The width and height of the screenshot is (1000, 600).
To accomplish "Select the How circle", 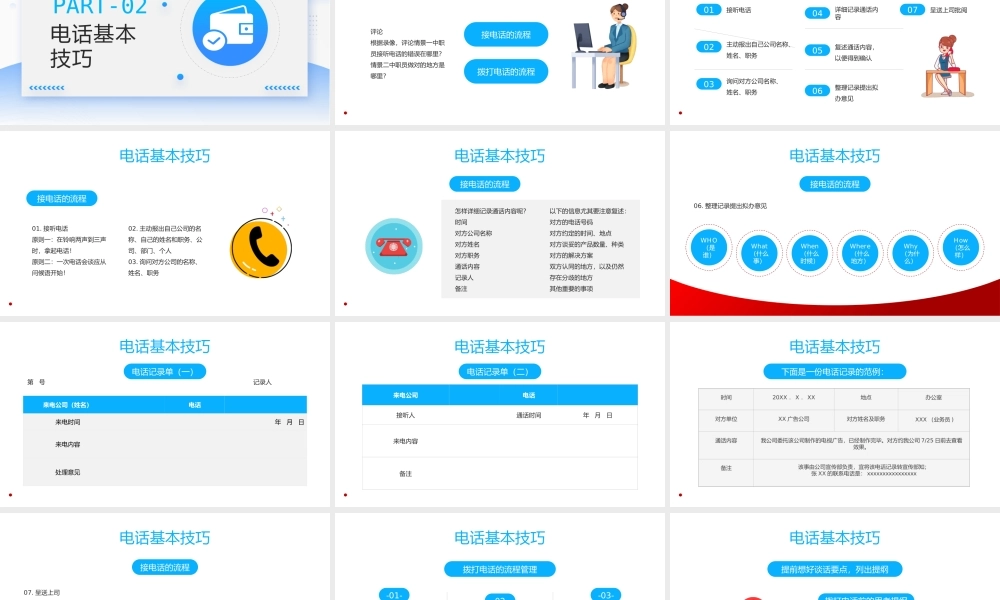I will pyautogui.click(x=960, y=247).
